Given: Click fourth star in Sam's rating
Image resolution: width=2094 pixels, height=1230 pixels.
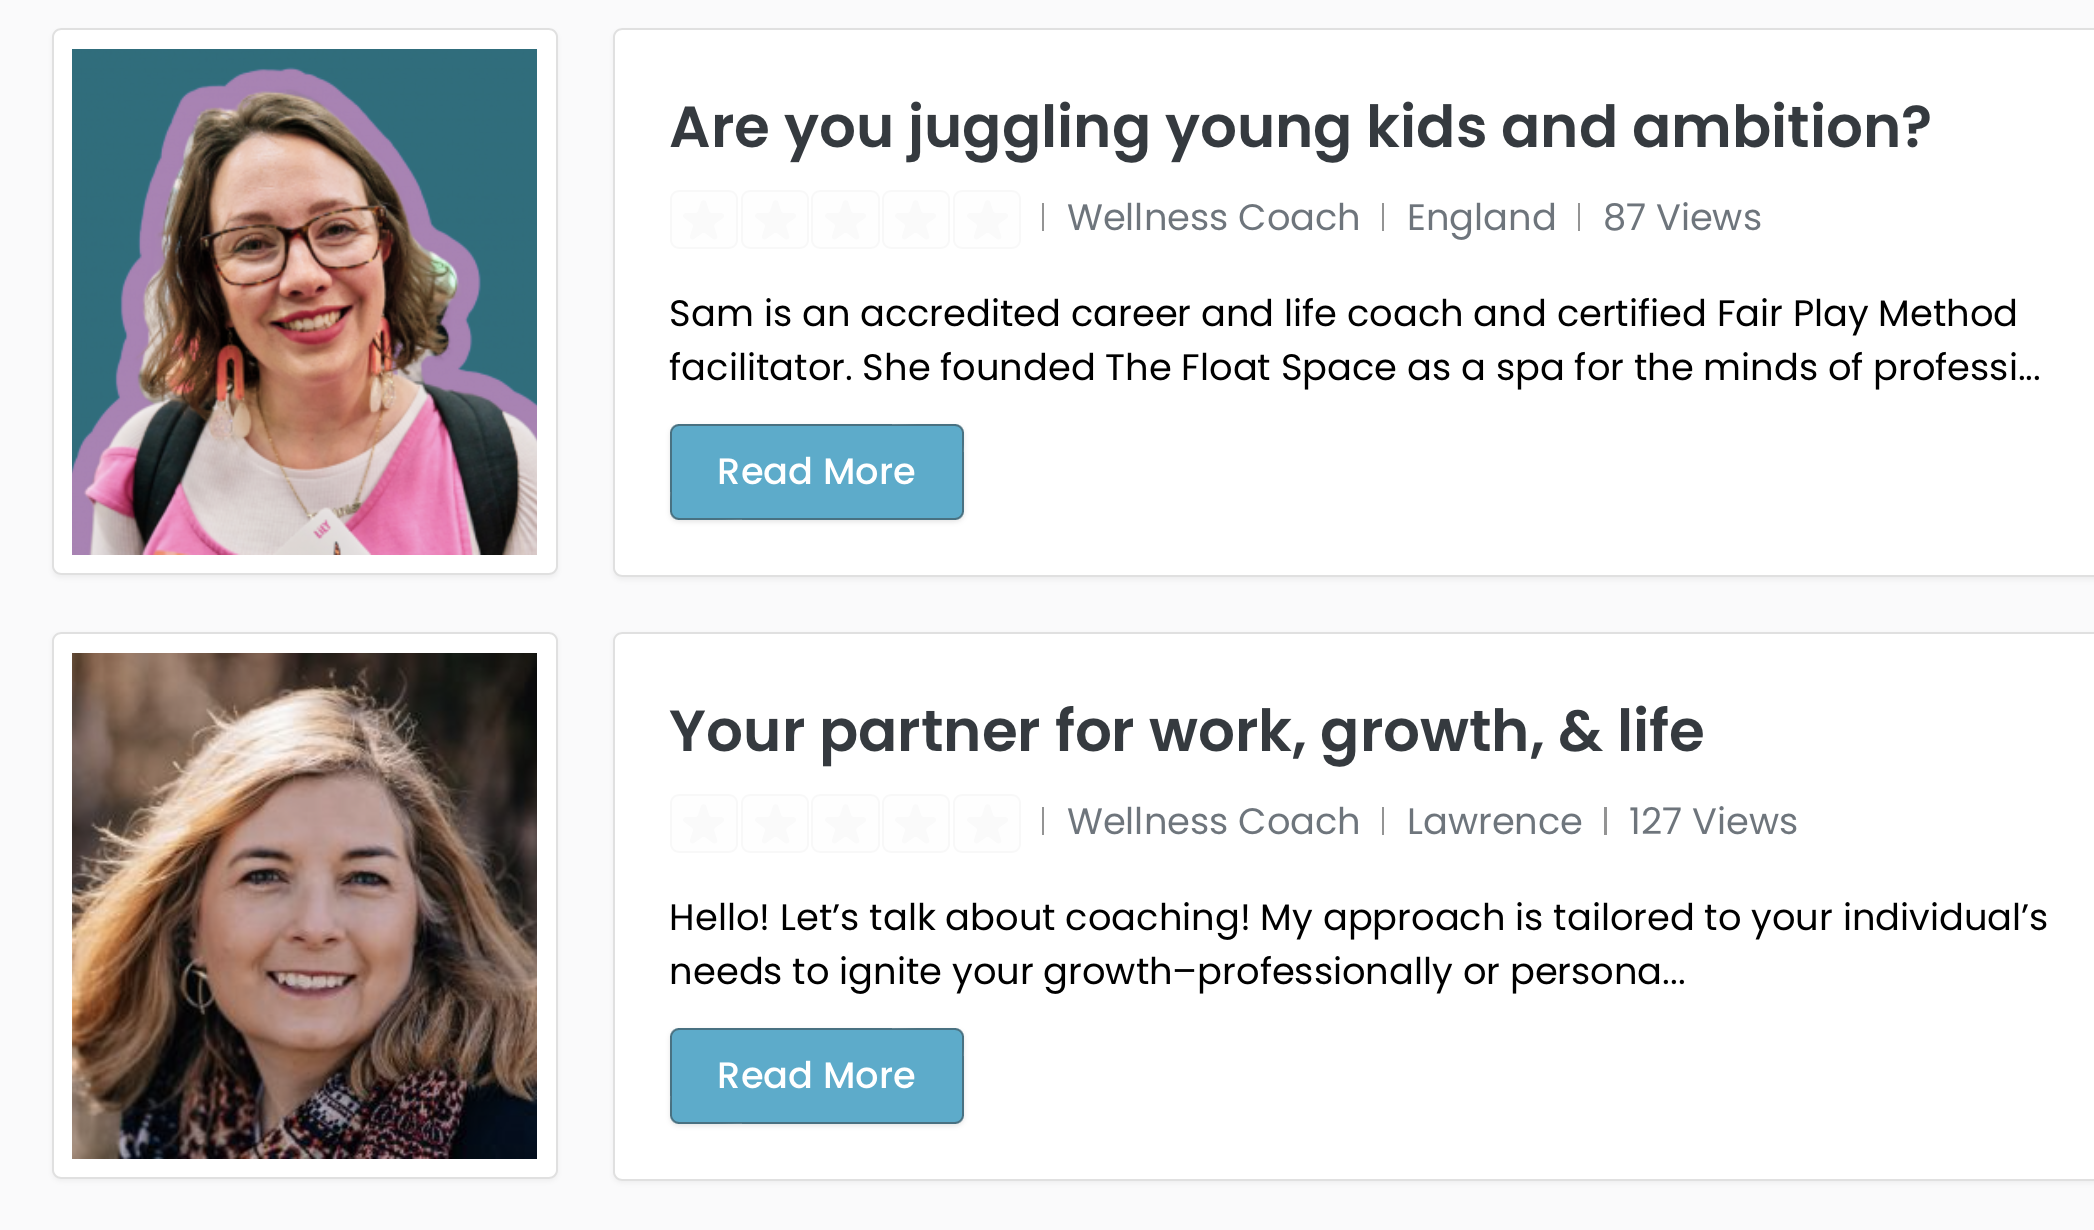Looking at the screenshot, I should click(916, 219).
